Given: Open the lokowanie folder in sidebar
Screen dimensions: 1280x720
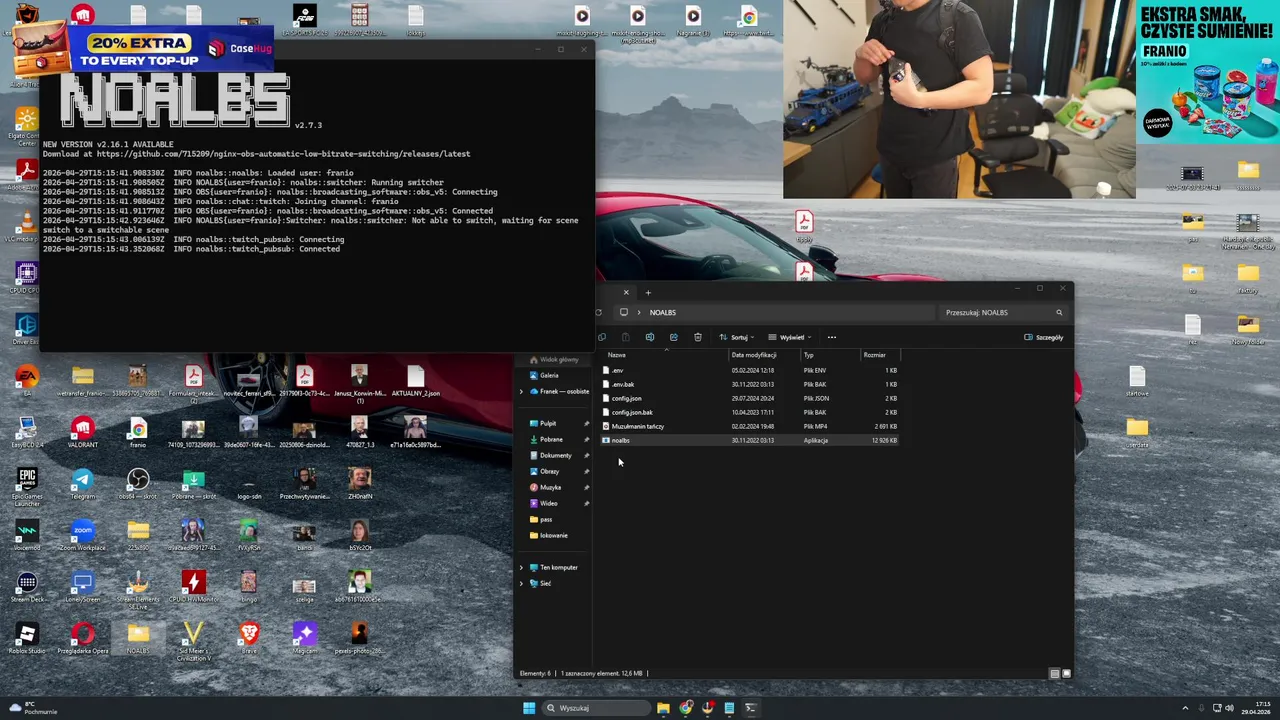Looking at the screenshot, I should (x=548, y=535).
